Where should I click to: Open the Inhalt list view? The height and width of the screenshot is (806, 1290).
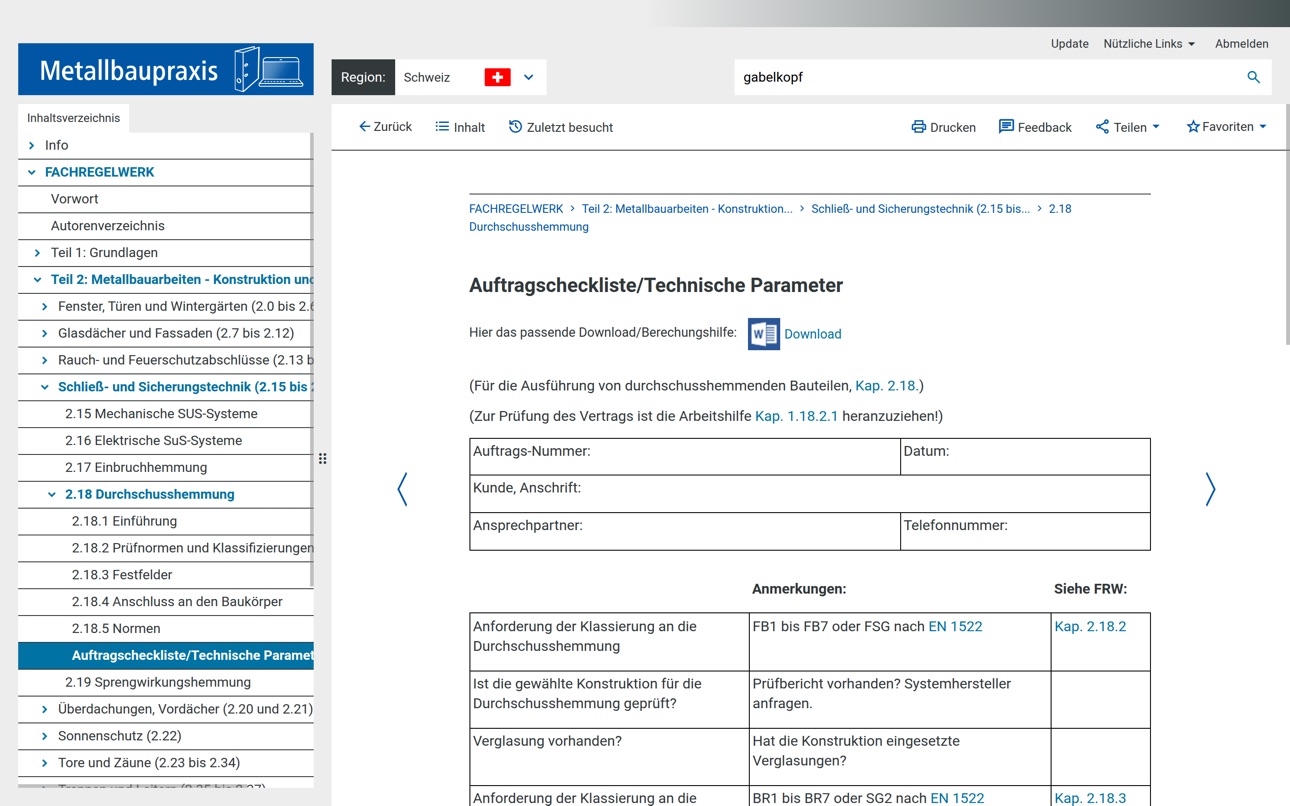(460, 127)
